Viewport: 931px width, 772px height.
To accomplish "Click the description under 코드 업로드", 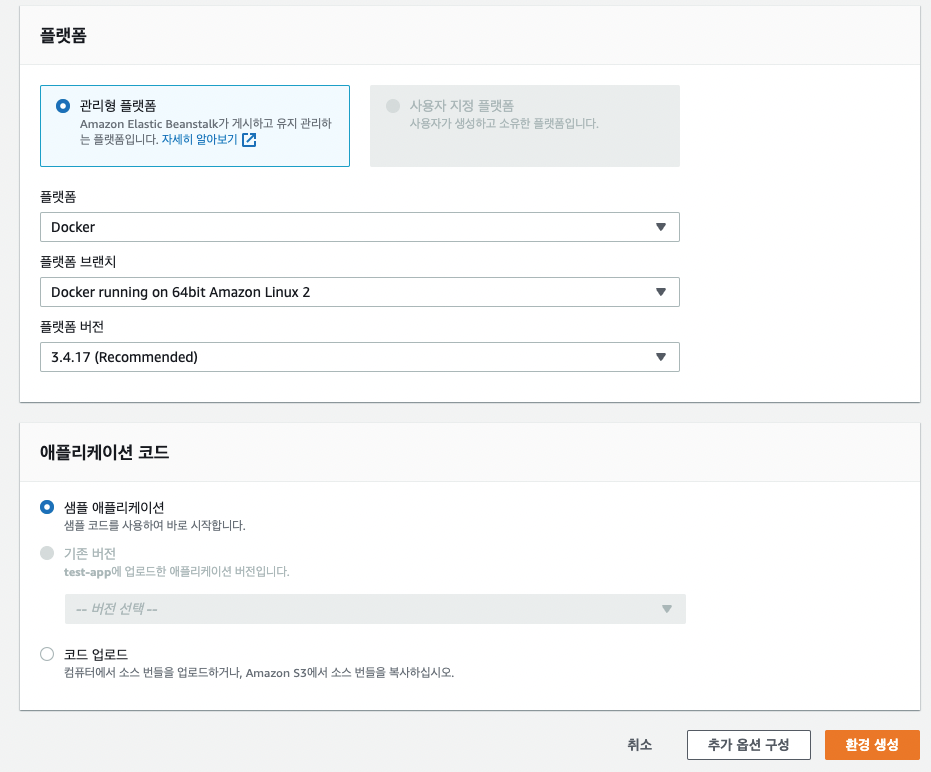I will click(x=259, y=673).
